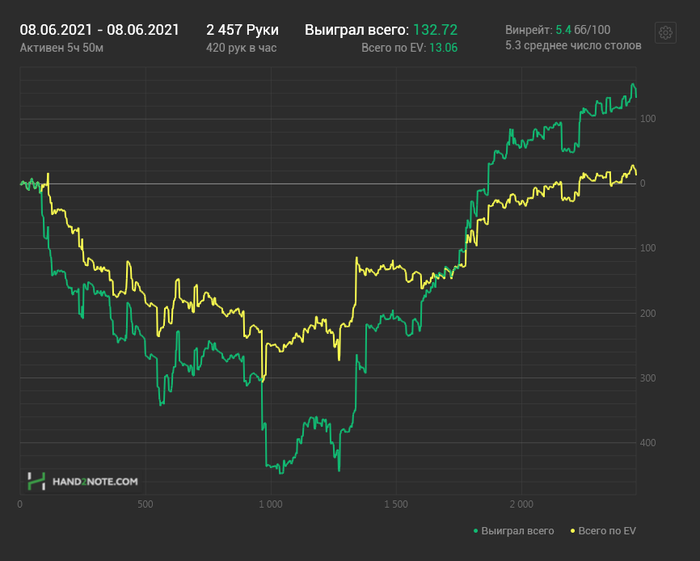Toggle the 'Всего по EV' yellow legend entry
Image resolution: width=700 pixels, height=561 pixels.
point(603,531)
